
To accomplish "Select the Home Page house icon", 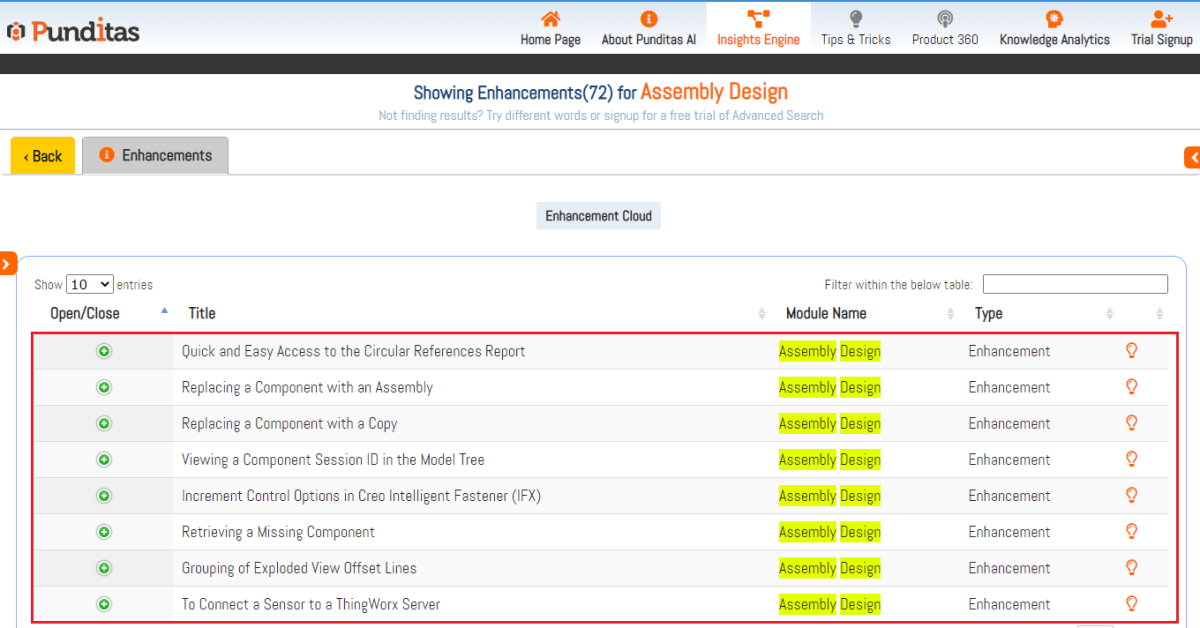I will click(x=549, y=18).
